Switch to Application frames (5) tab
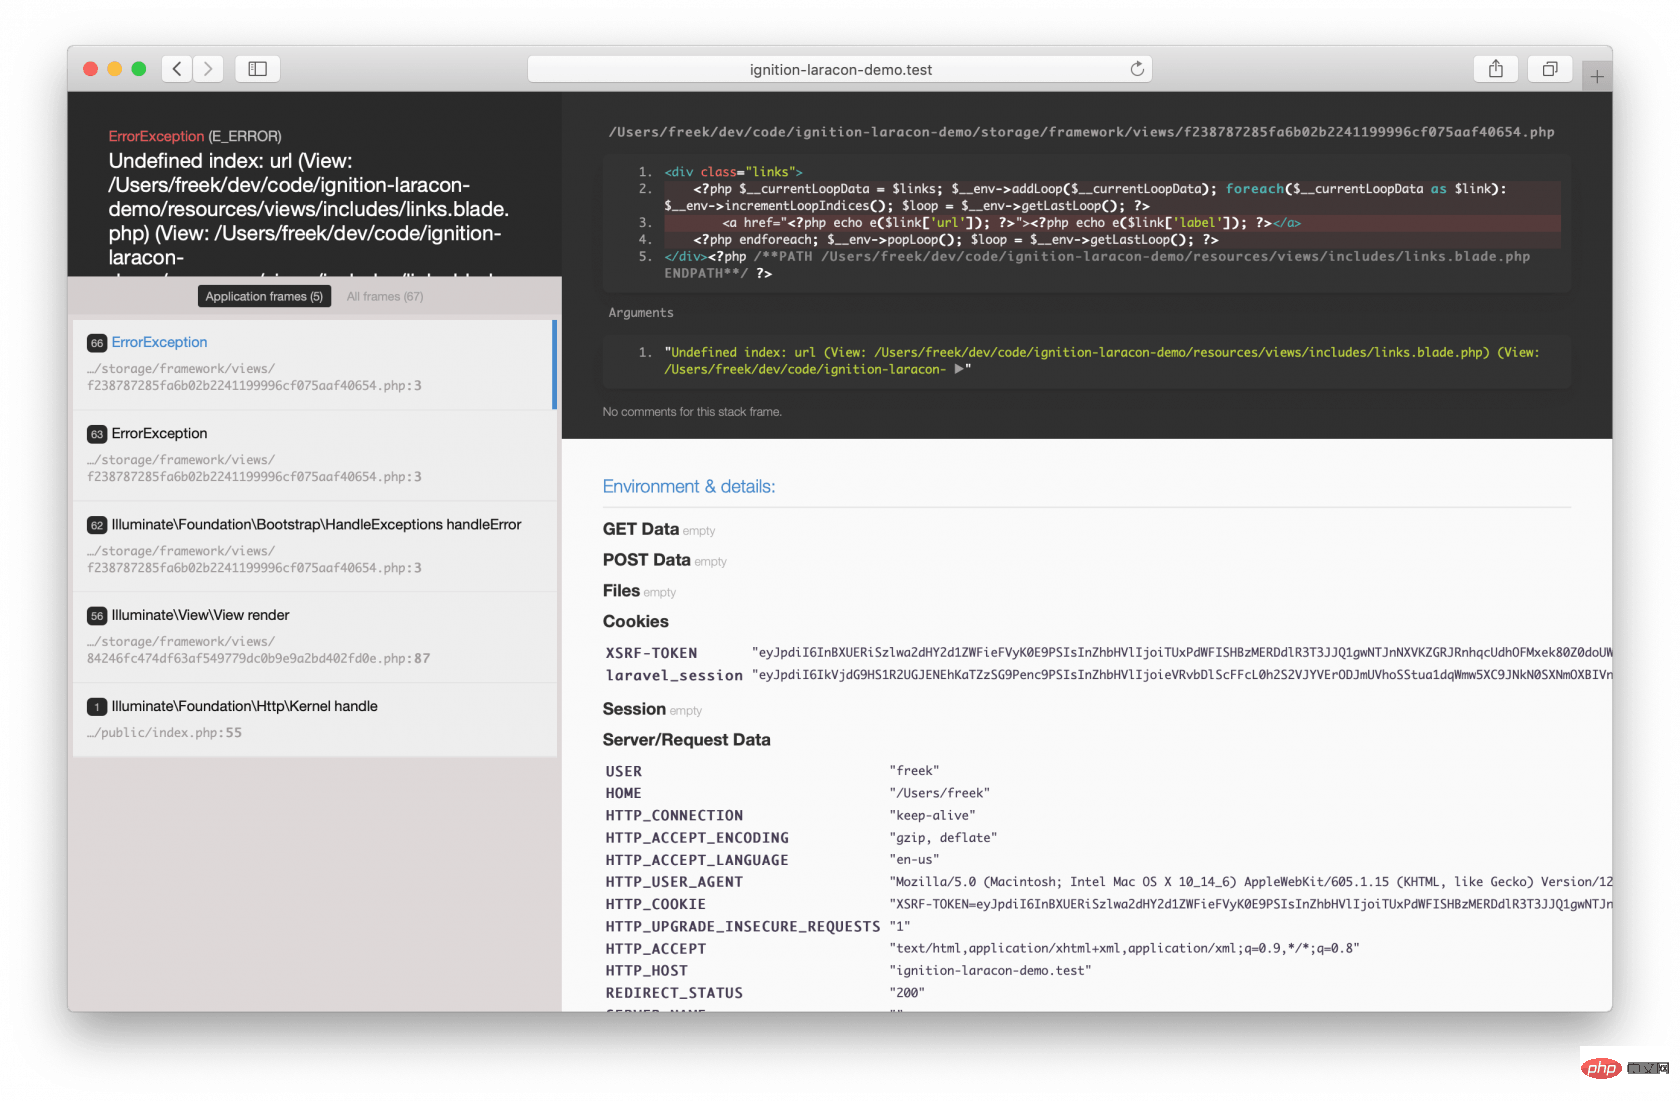Viewport: 1680px width, 1101px height. click(264, 296)
